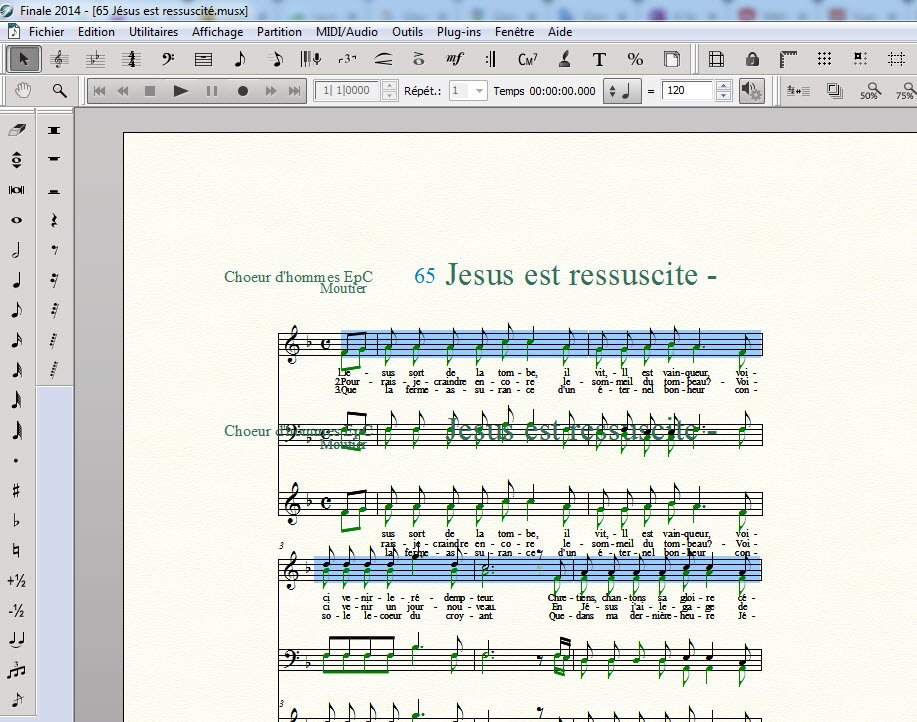
Task: Select the Expression tool (mf icon)
Action: [455, 59]
